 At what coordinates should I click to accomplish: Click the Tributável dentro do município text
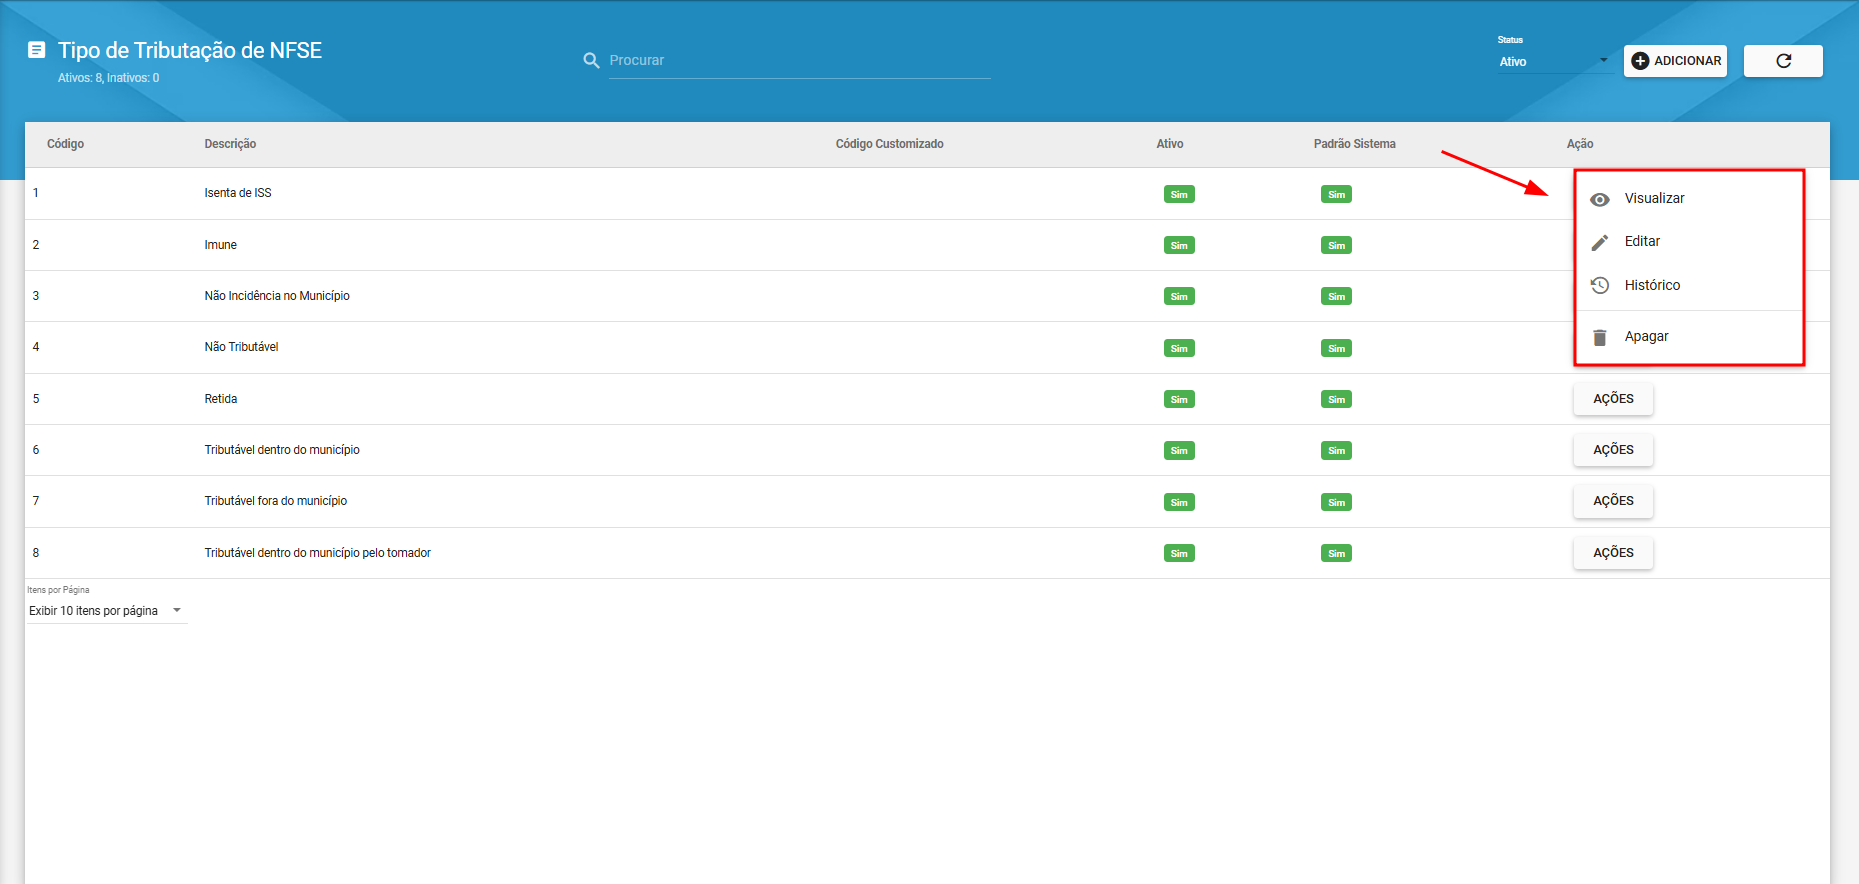pos(282,450)
